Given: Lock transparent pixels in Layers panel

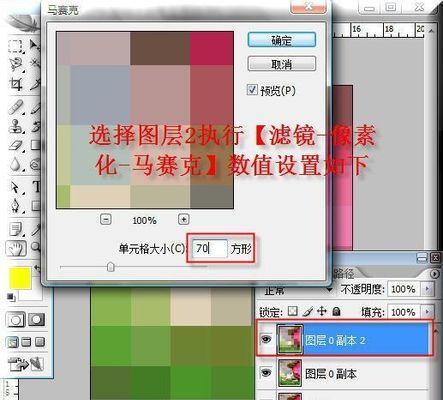Looking at the screenshot, I should tap(292, 311).
